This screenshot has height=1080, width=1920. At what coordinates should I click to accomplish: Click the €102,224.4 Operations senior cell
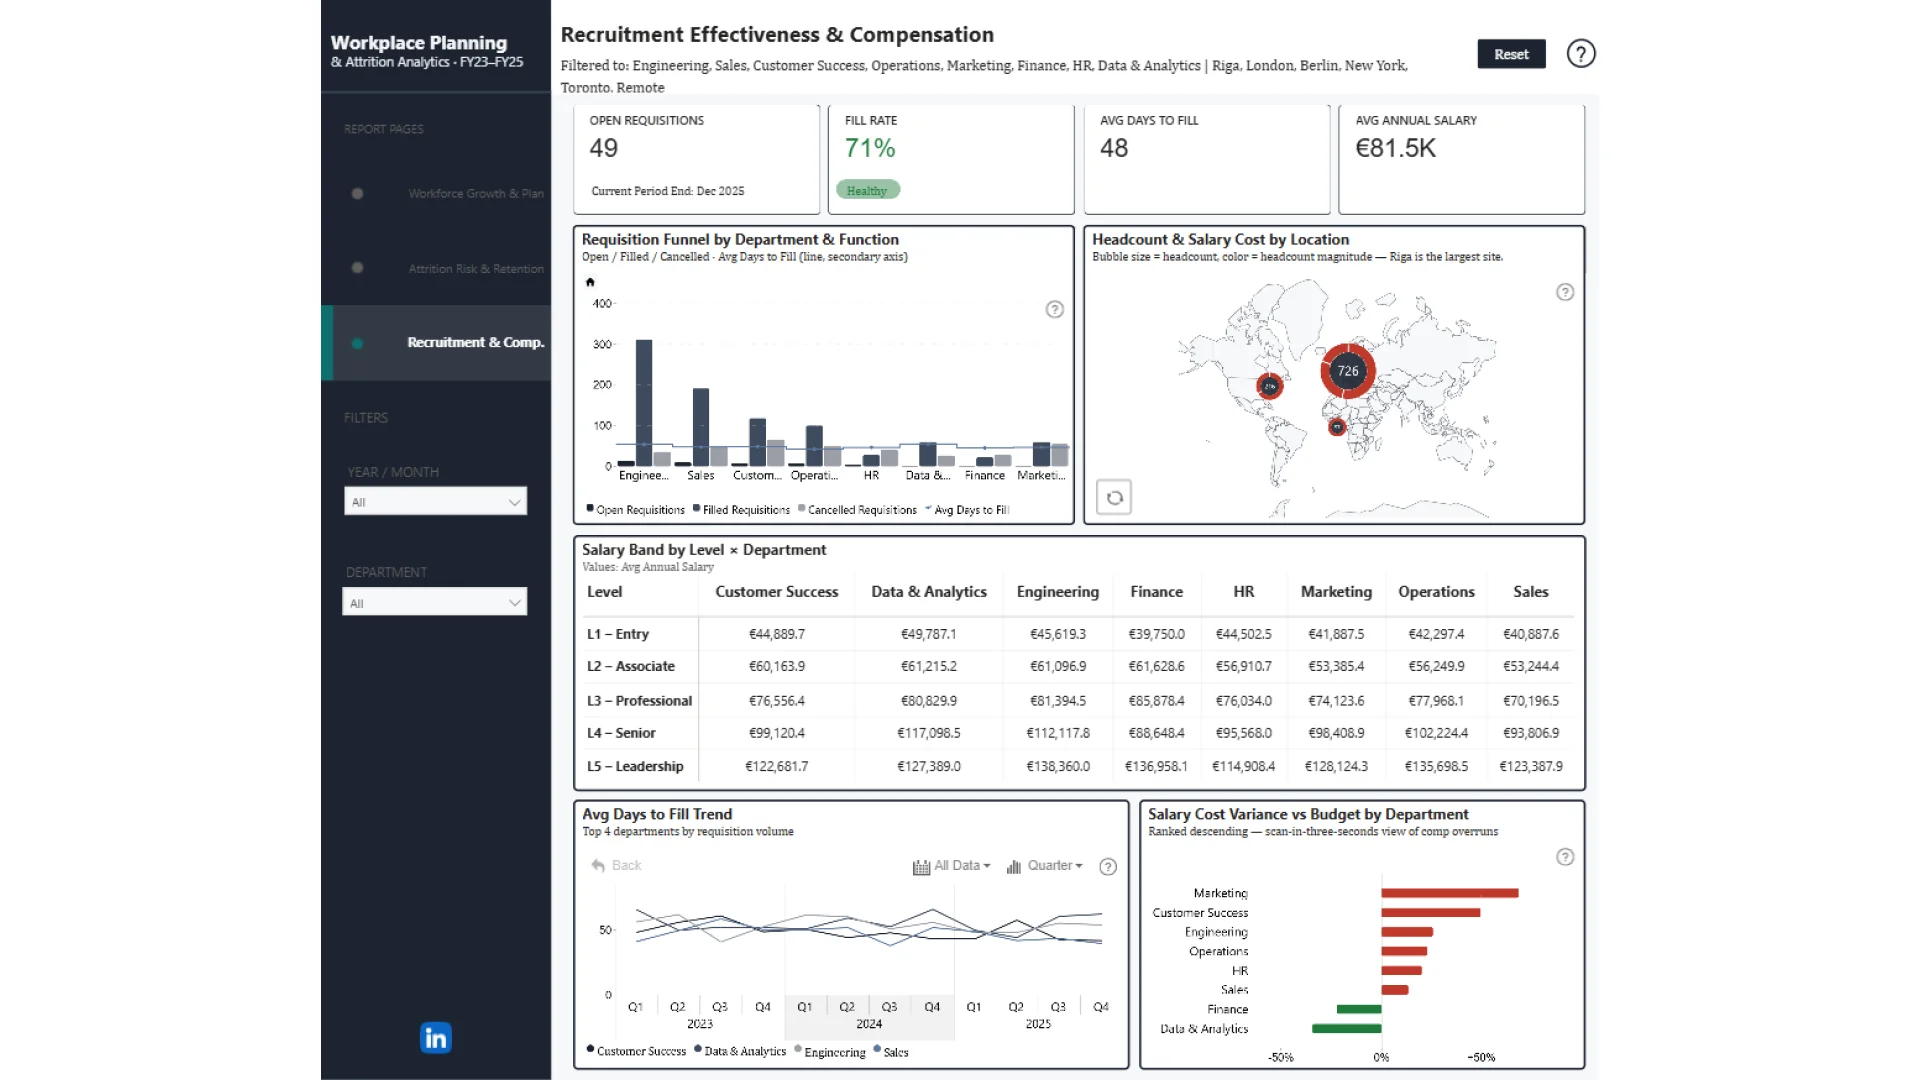[x=1436, y=733]
